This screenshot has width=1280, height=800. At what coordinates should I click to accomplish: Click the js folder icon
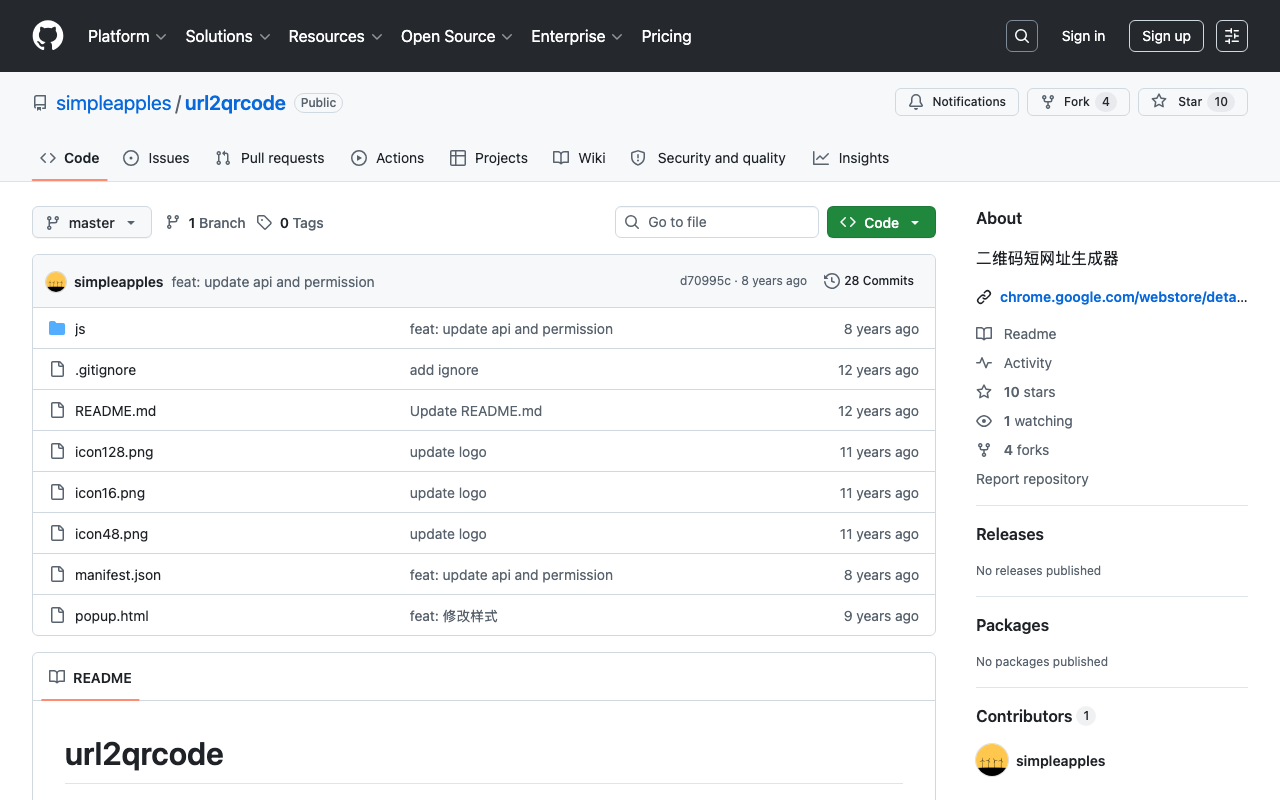pyautogui.click(x=57, y=329)
